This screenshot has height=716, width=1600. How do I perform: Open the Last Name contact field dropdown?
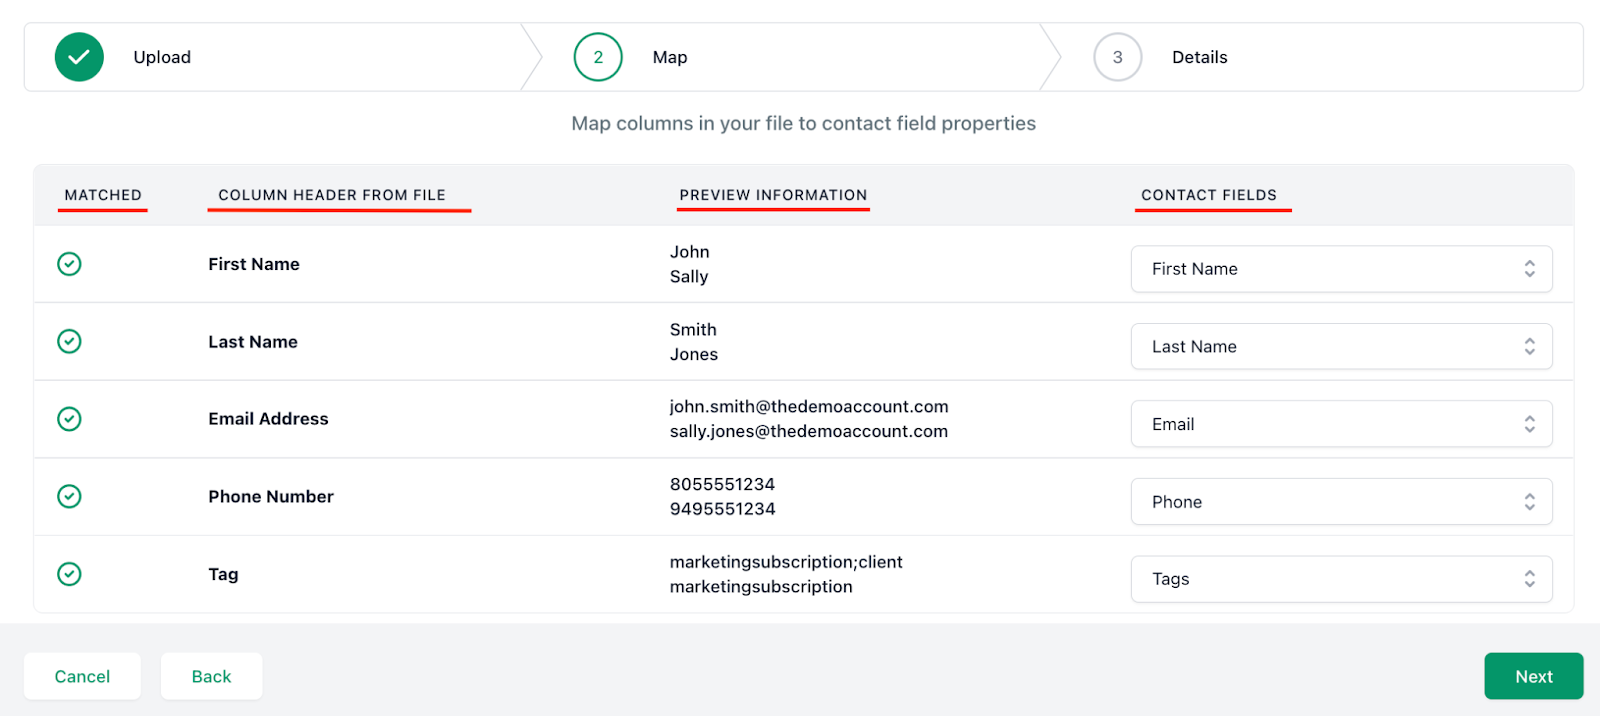coord(1341,347)
